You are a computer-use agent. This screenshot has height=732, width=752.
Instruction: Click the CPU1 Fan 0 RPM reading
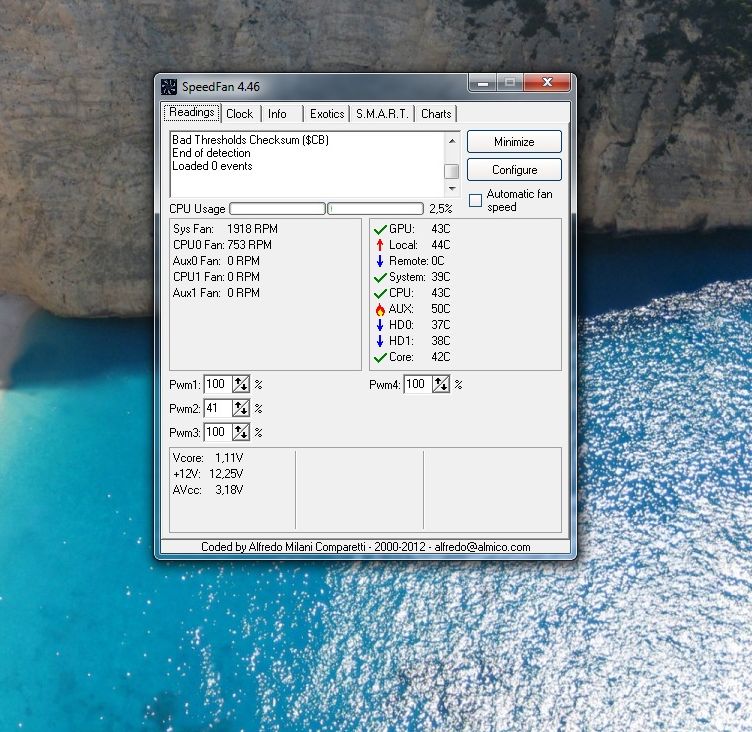point(216,277)
